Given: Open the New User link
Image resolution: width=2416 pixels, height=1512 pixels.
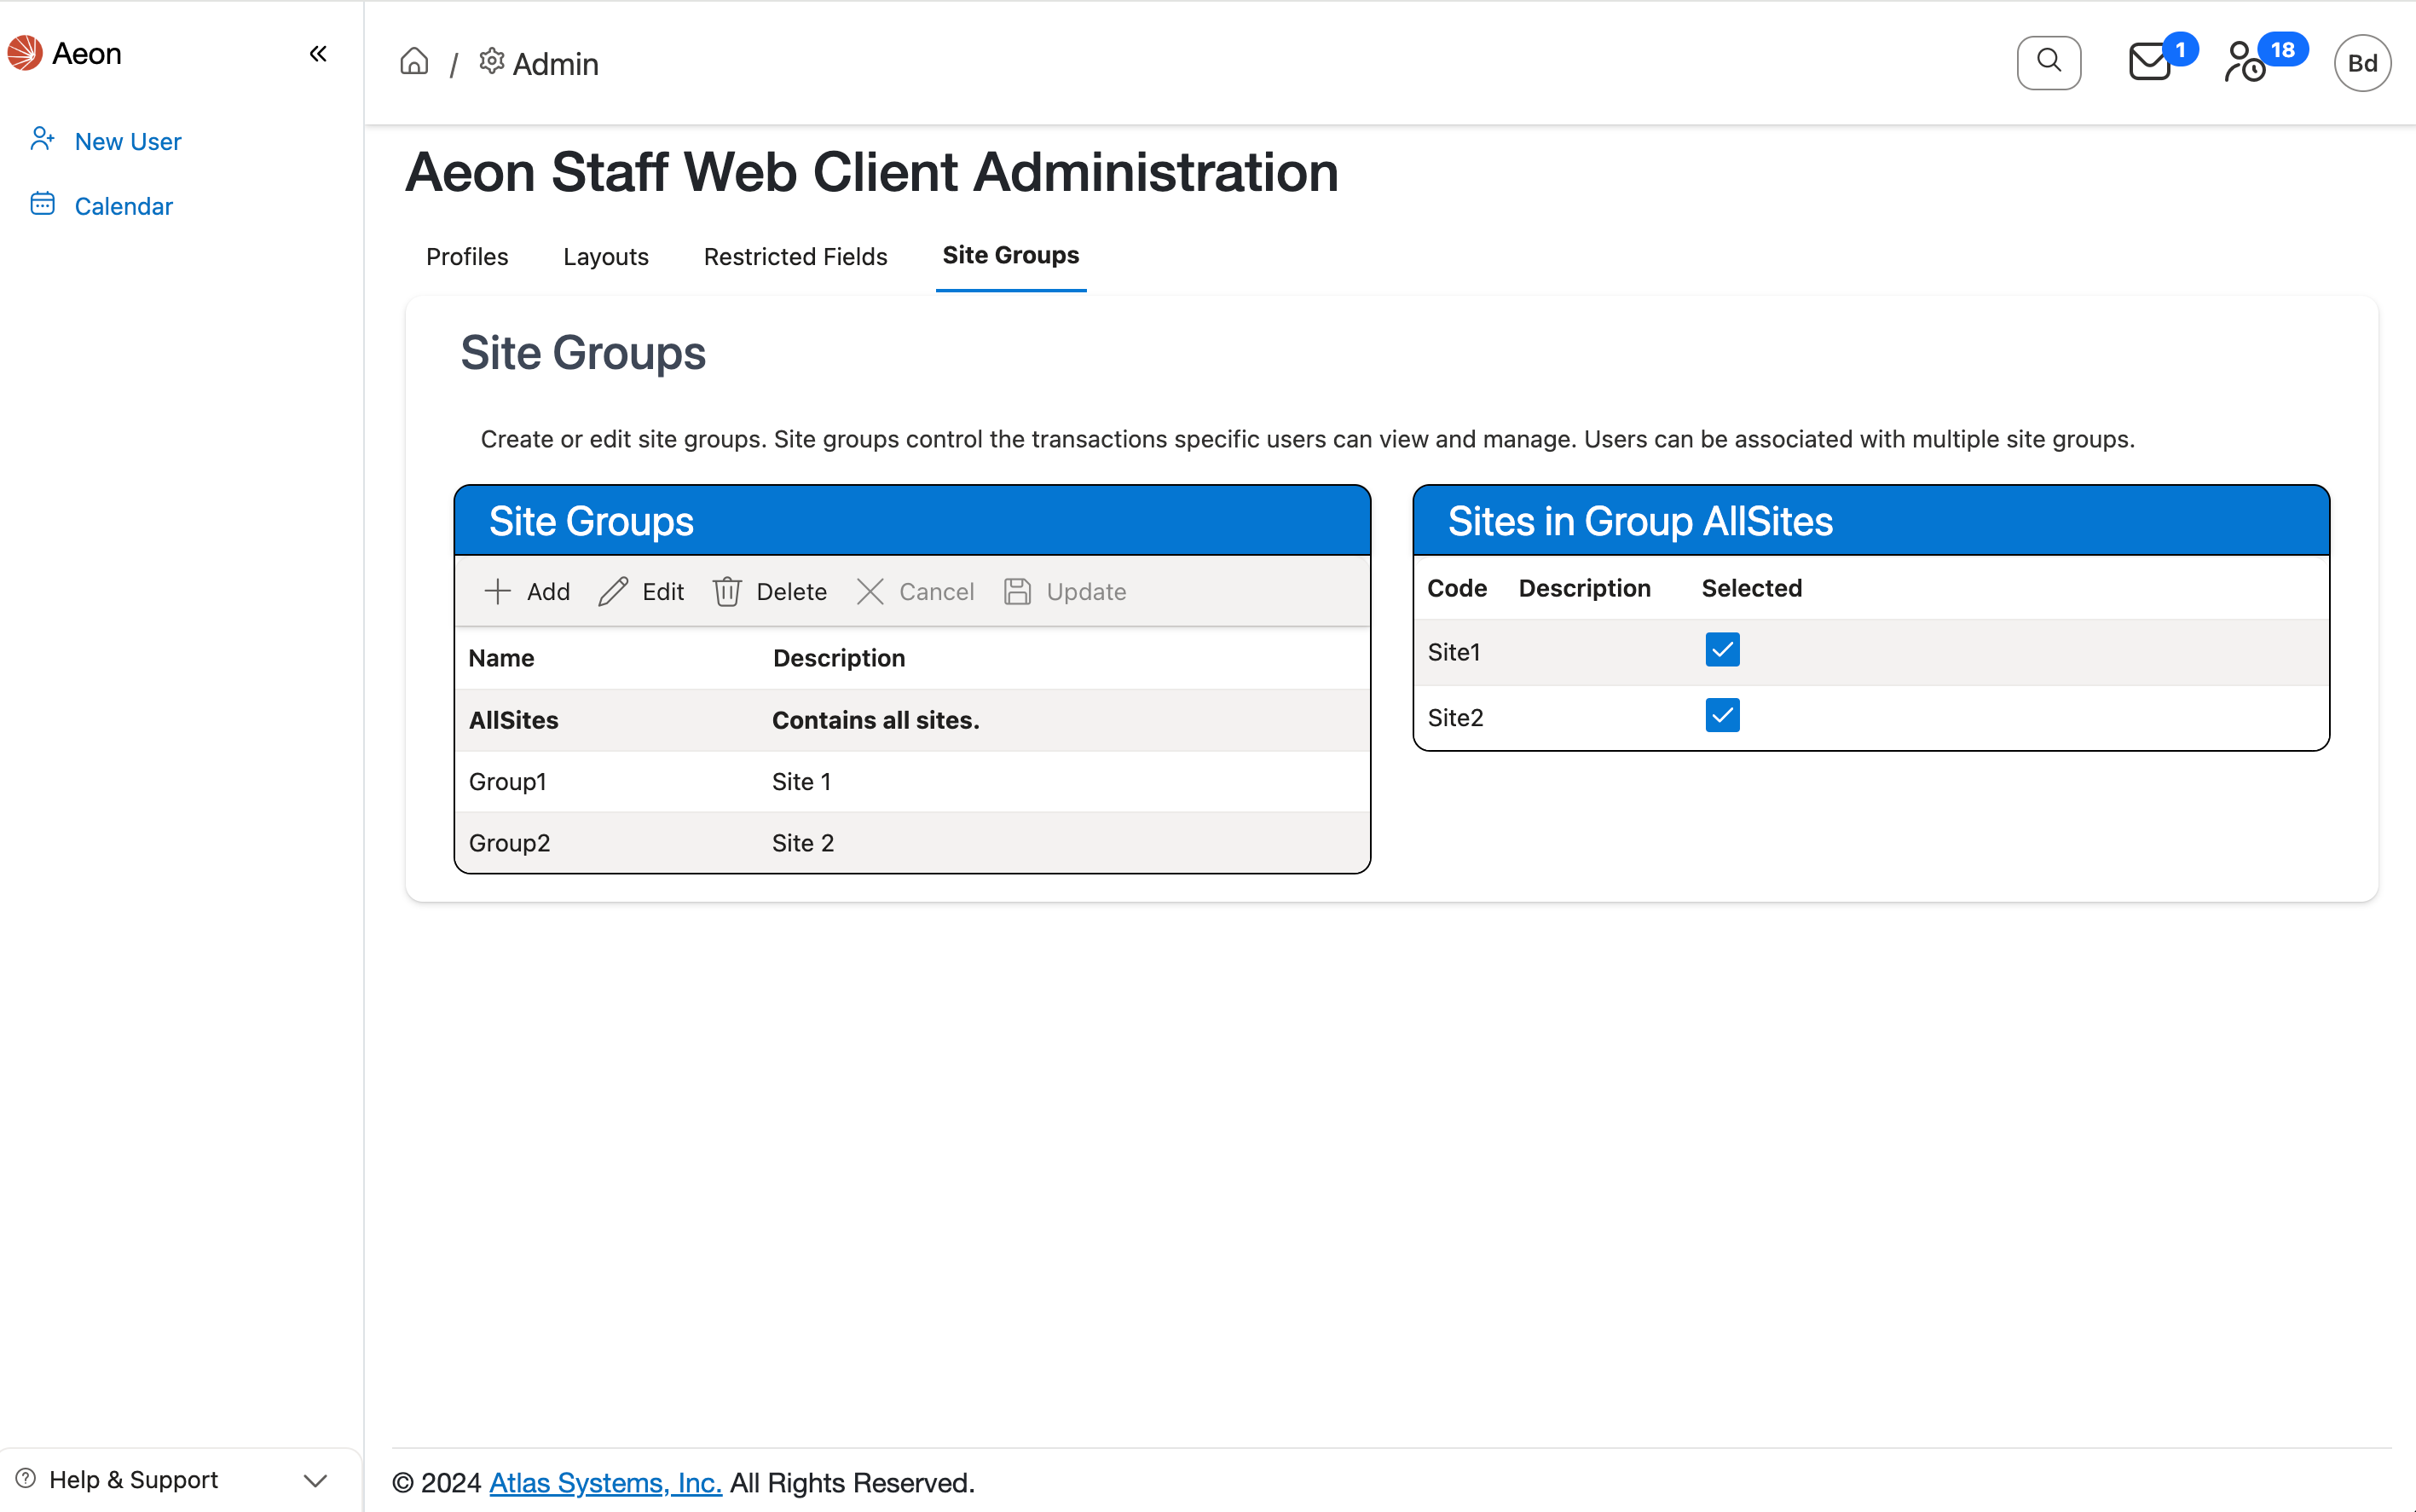Looking at the screenshot, I should [x=127, y=141].
